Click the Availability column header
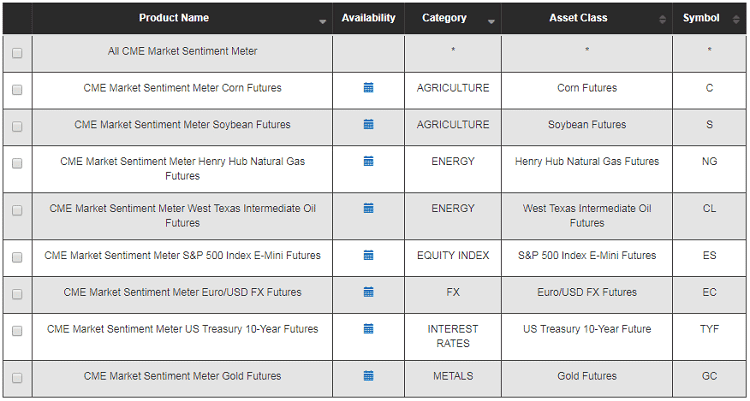This screenshot has height=401, width=750. coord(368,18)
